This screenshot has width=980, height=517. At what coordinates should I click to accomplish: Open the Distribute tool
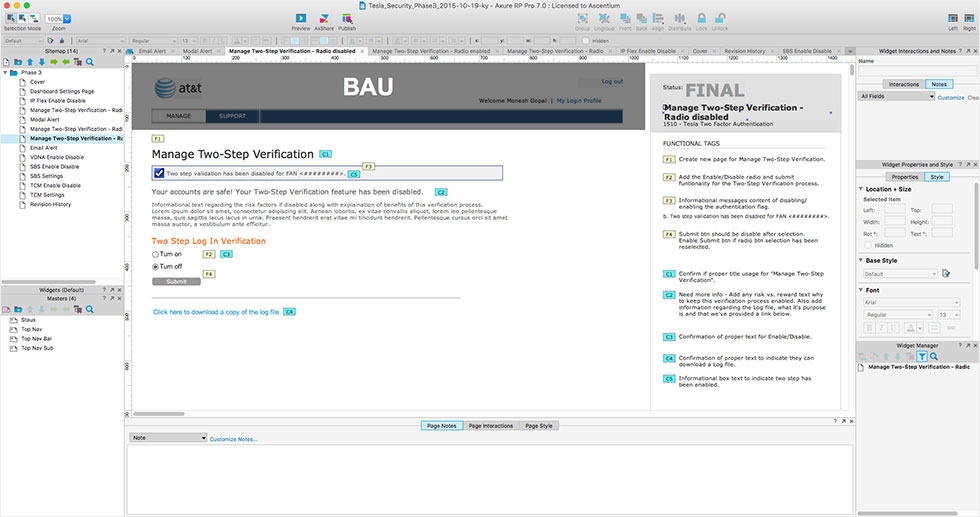680,19
